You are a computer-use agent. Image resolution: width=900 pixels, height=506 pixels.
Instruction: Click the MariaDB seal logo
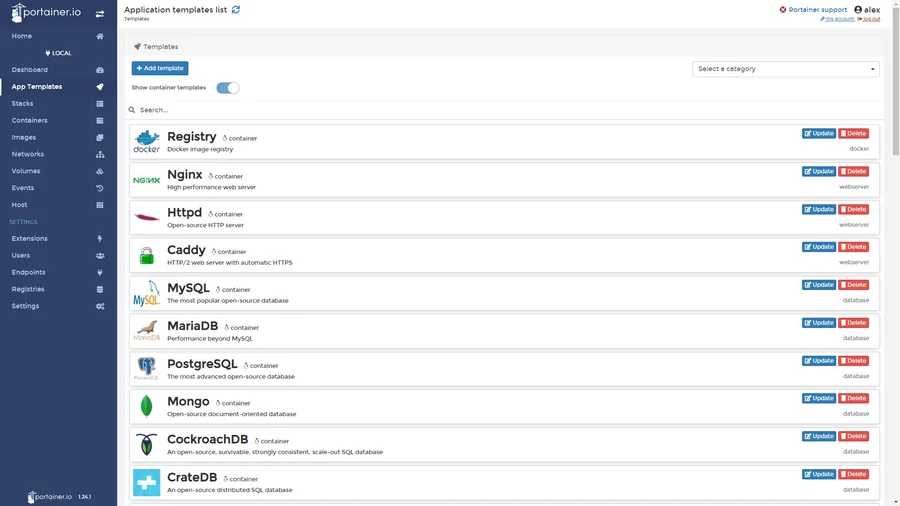(x=146, y=330)
